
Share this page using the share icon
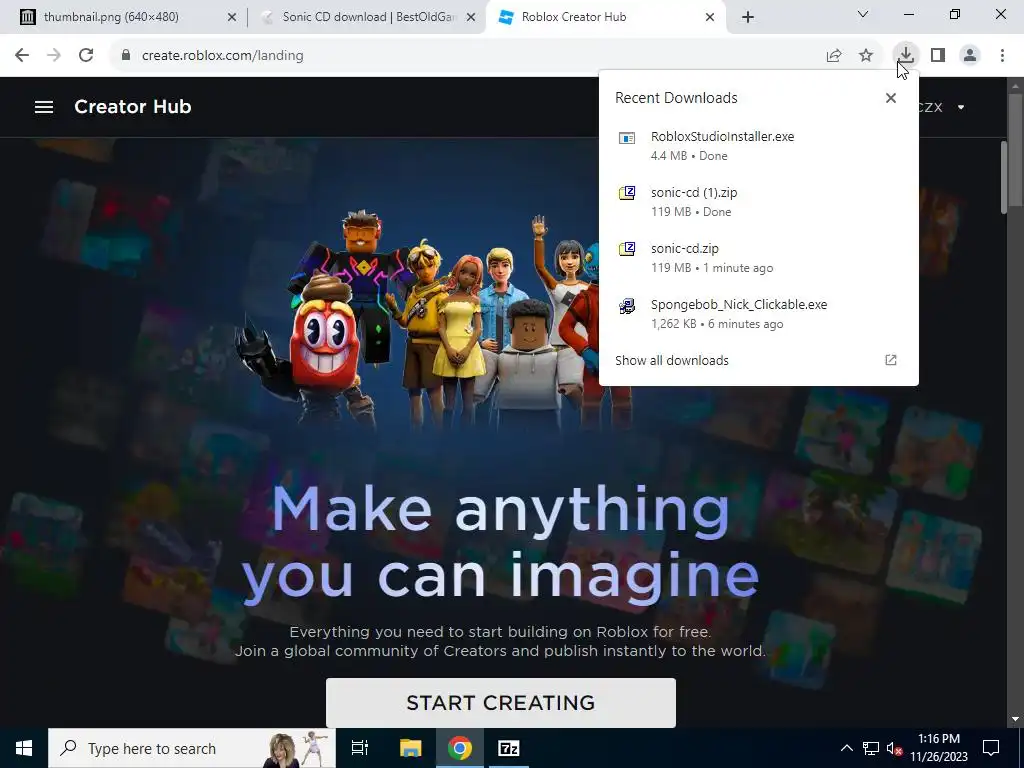834,56
